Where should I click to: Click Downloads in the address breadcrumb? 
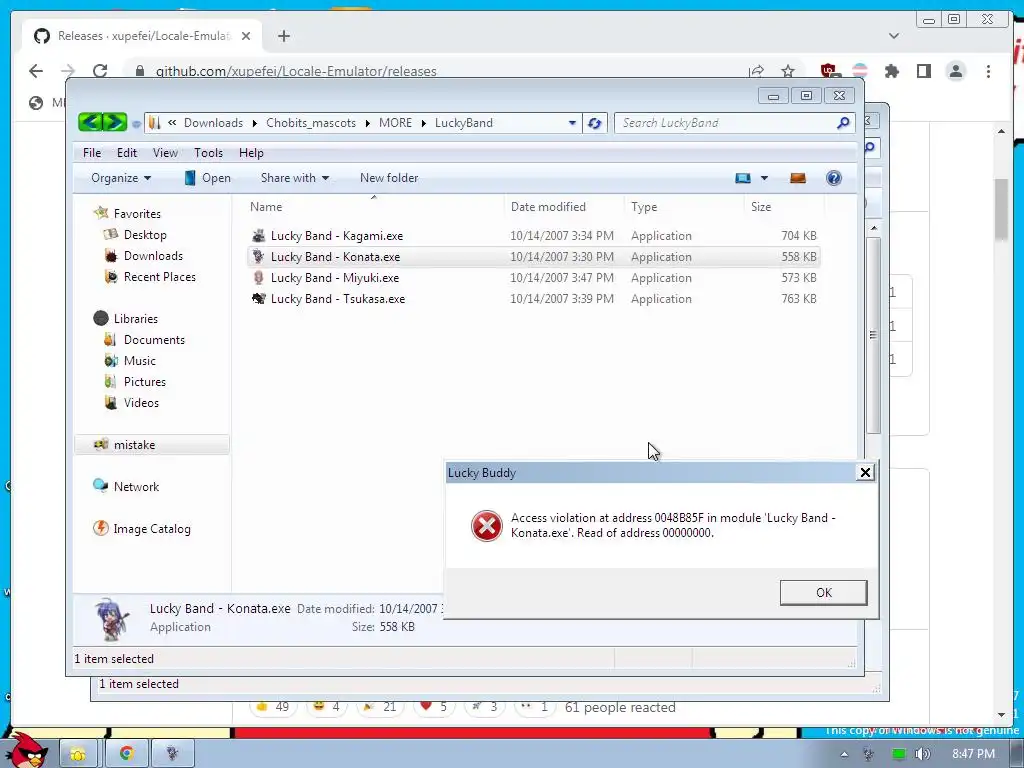213,123
